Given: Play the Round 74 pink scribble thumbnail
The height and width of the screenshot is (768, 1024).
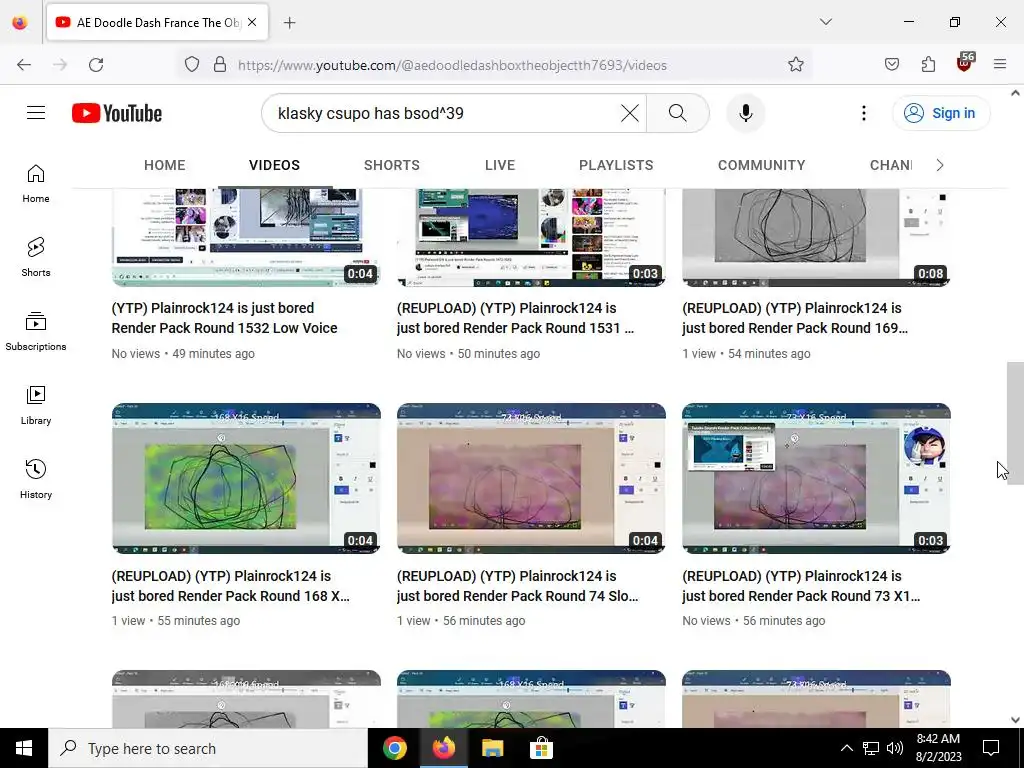Looking at the screenshot, I should pyautogui.click(x=531, y=478).
